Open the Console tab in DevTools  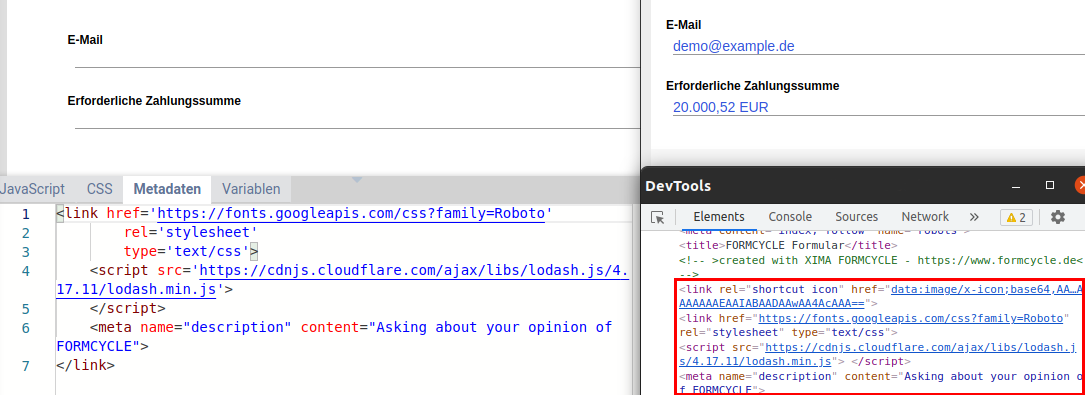point(790,217)
